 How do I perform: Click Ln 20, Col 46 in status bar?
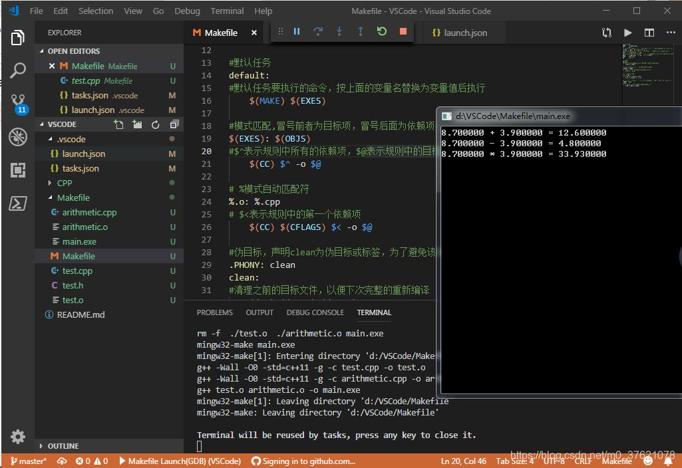[463, 461]
